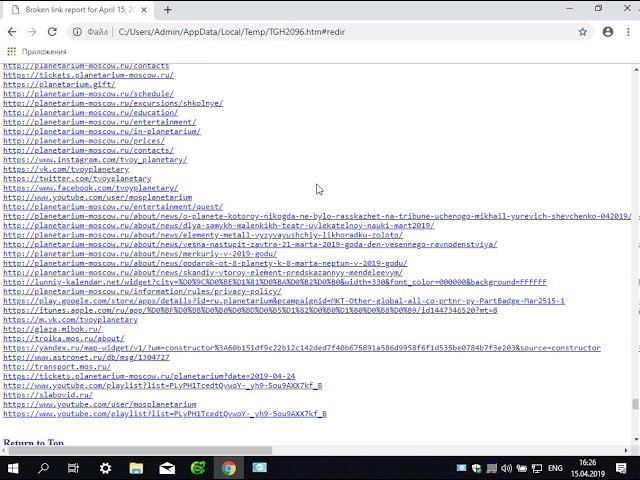The height and width of the screenshot is (480, 640).
Task: Open the entertainment/quest link
Action: 113,207
